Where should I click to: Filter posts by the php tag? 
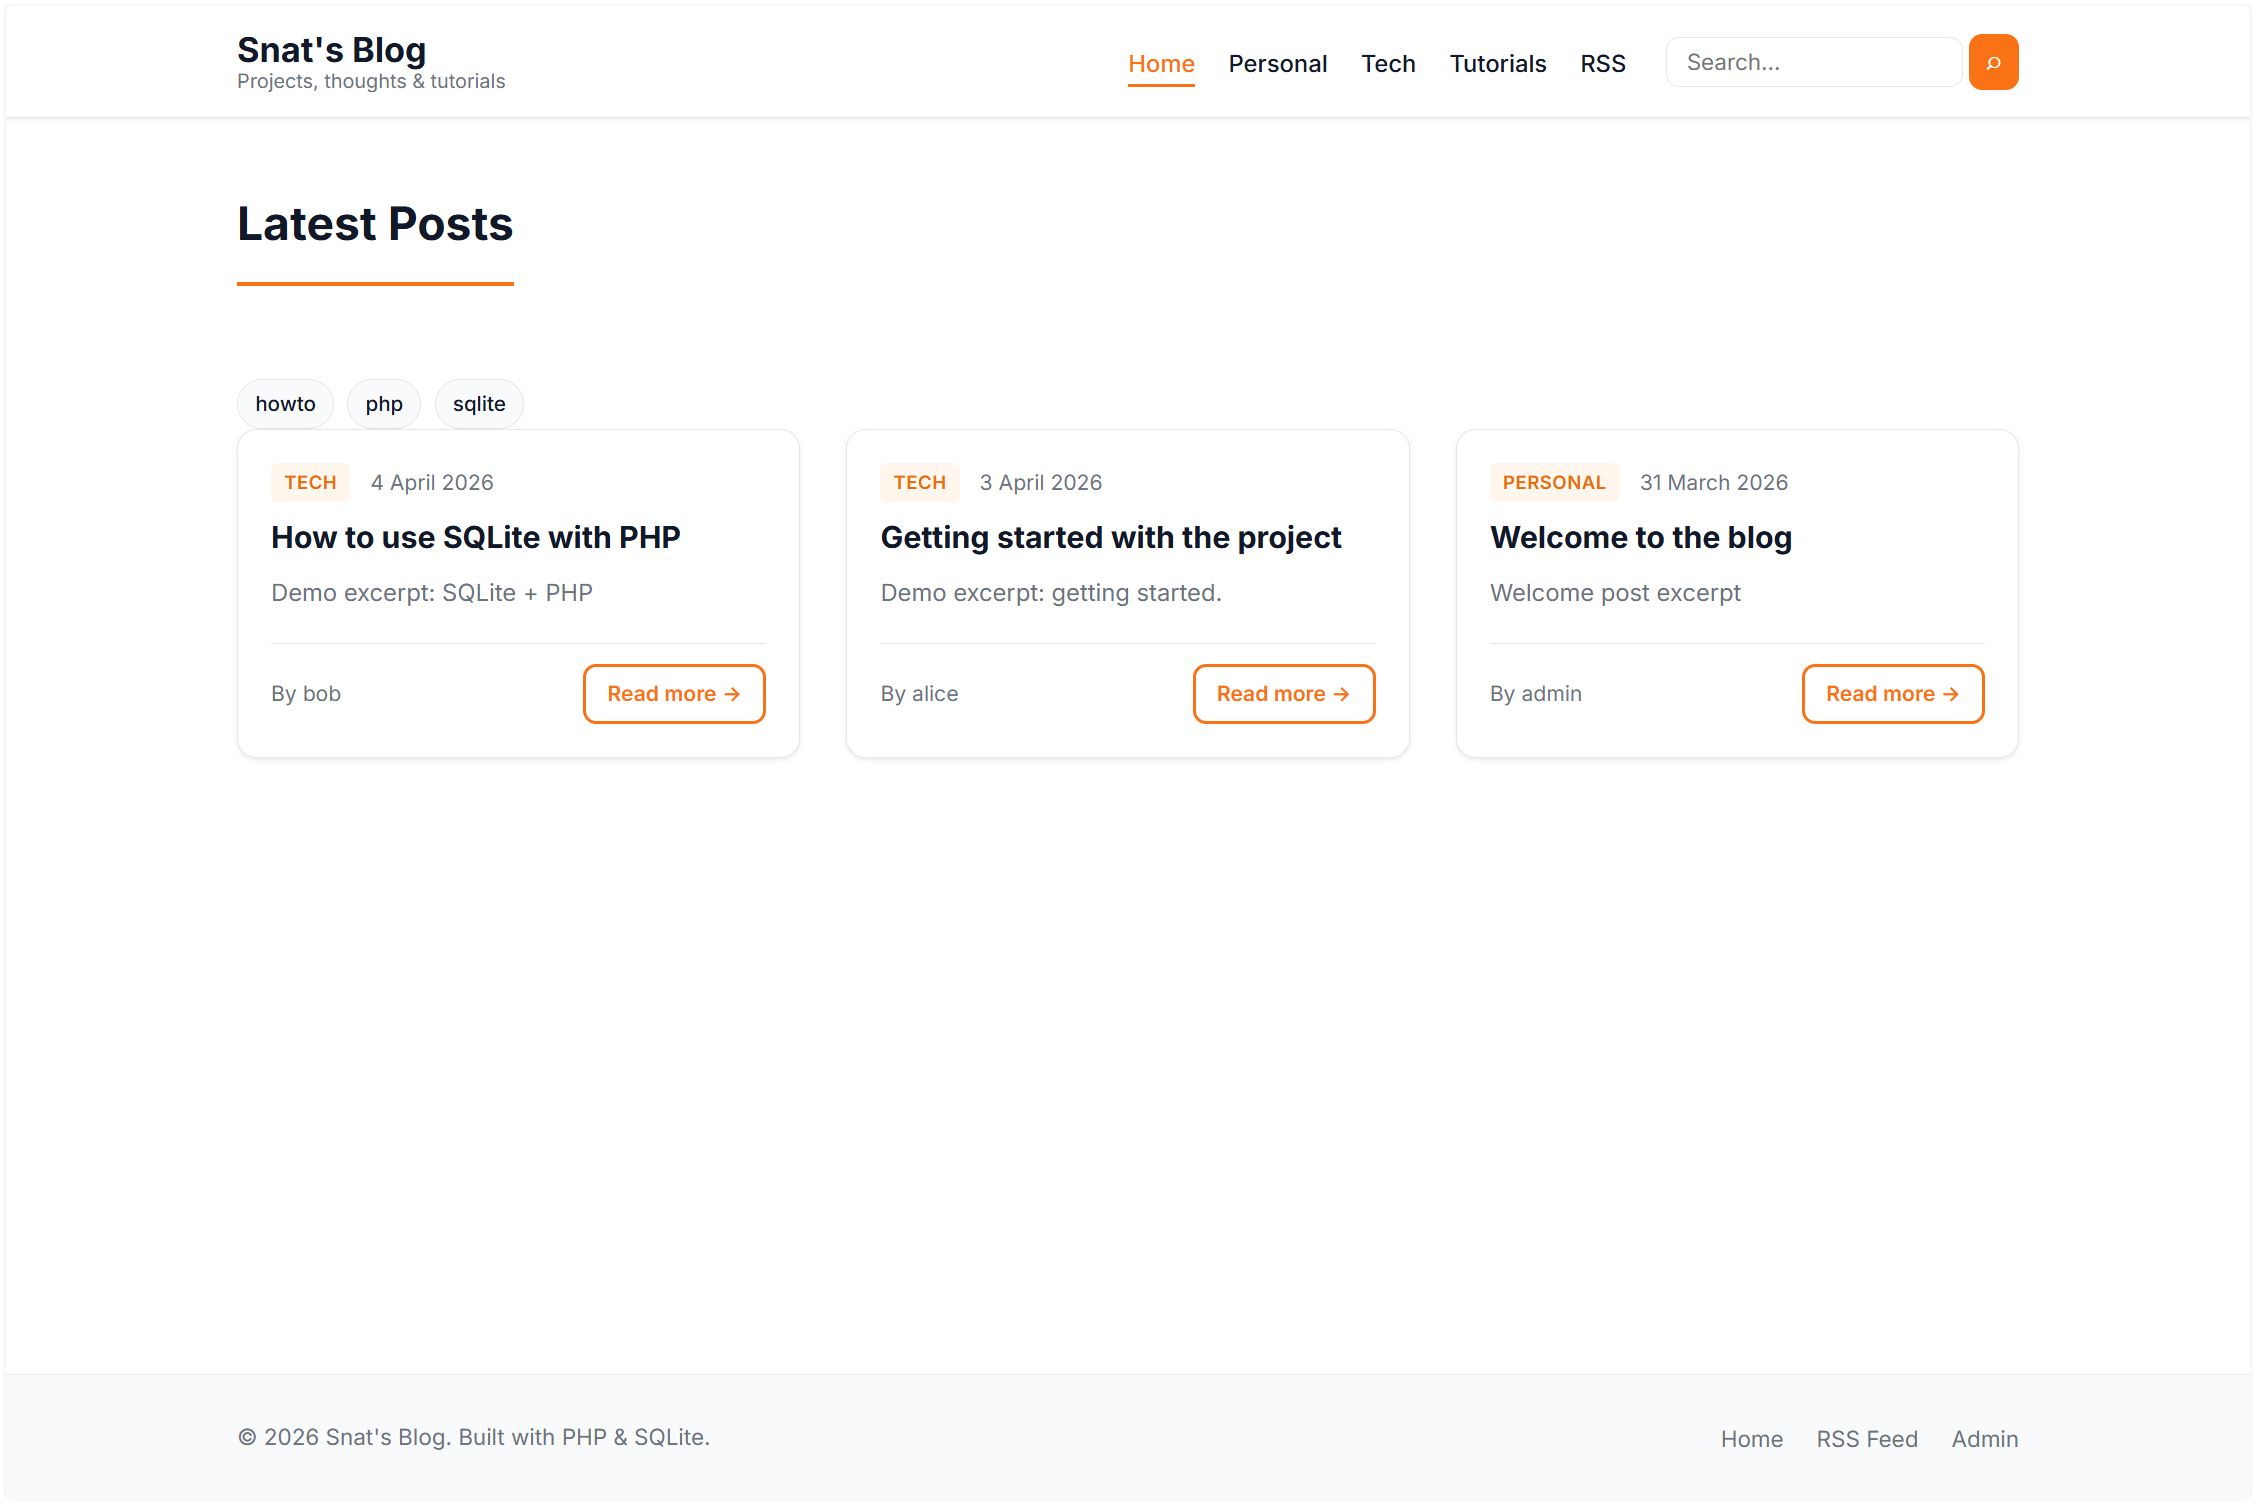tap(383, 403)
